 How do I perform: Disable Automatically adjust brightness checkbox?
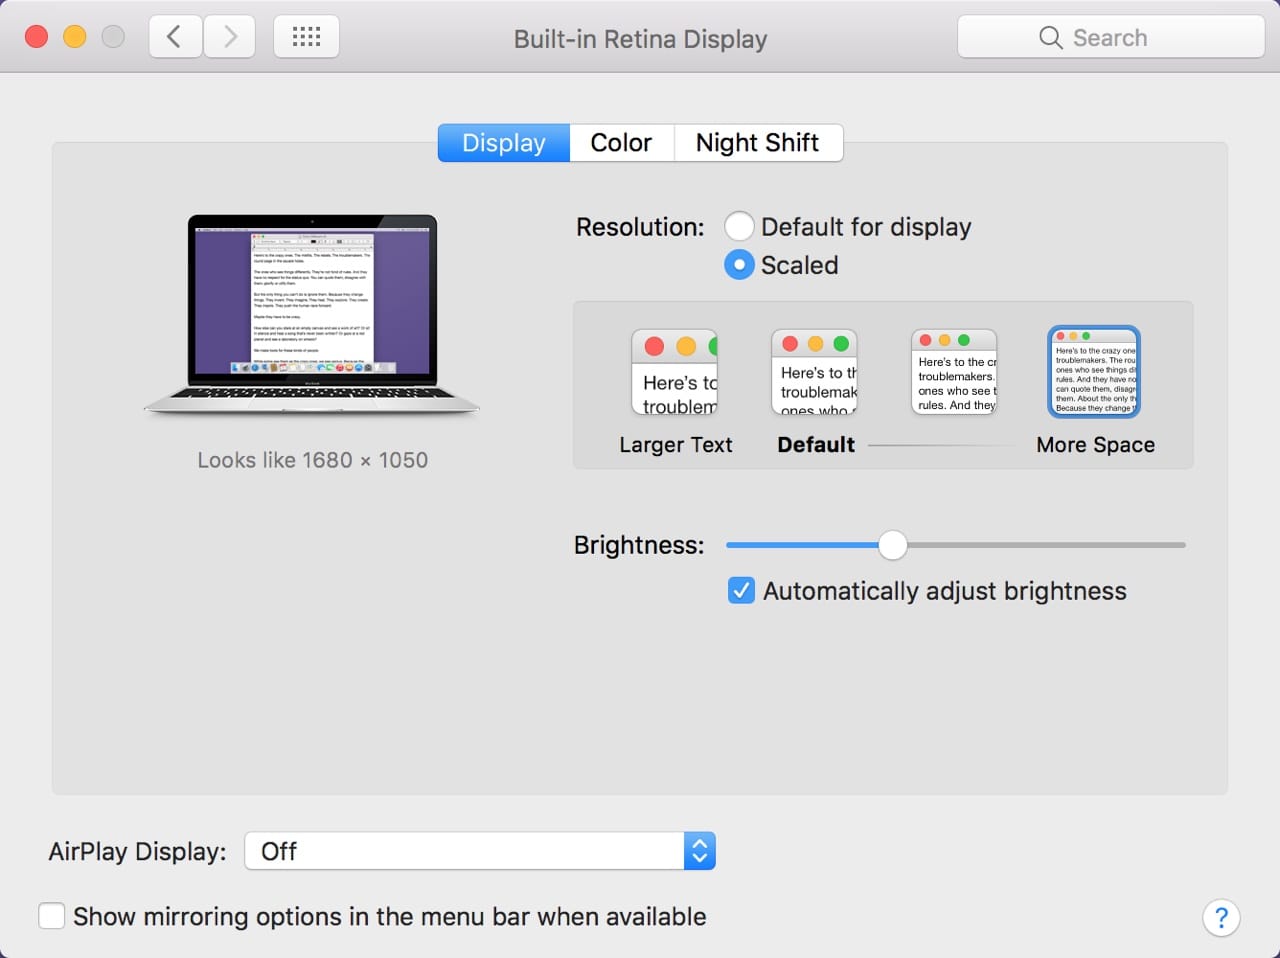coord(741,591)
